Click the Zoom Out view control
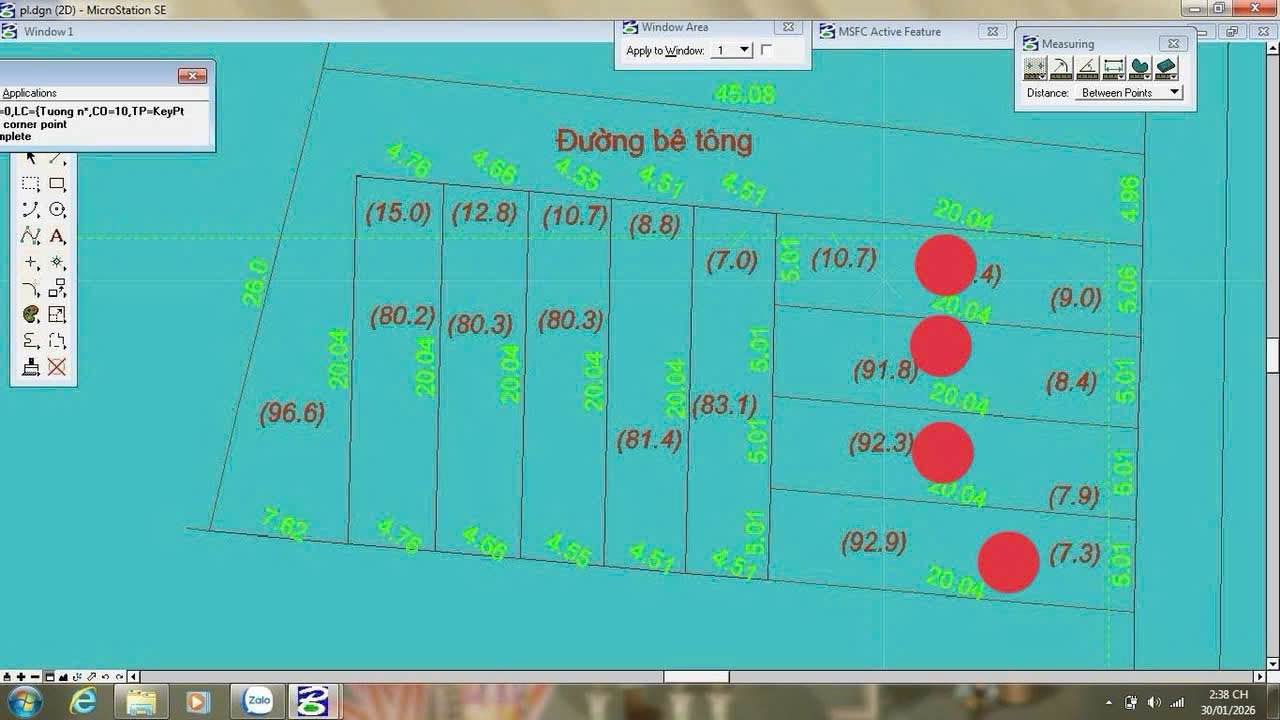The width and height of the screenshot is (1280, 720). point(35,677)
